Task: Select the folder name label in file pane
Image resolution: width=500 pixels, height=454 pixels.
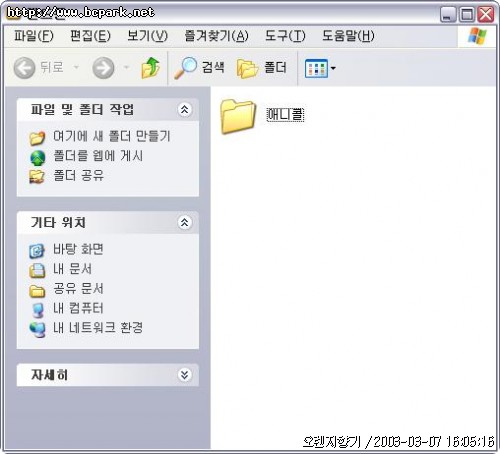Action: pyautogui.click(x=285, y=114)
